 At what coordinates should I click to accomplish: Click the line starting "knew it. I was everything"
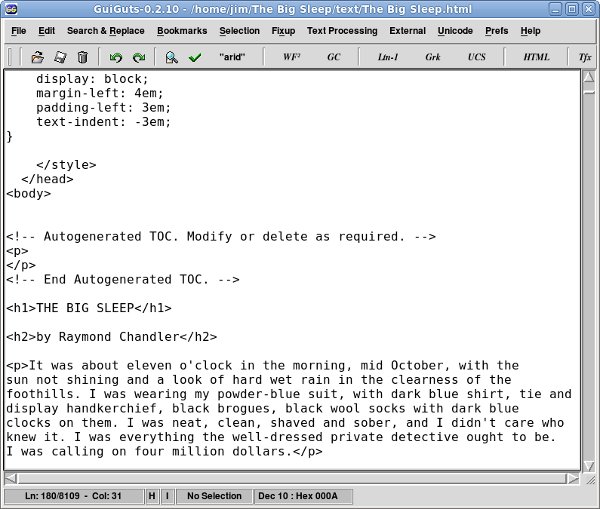(x=281, y=437)
